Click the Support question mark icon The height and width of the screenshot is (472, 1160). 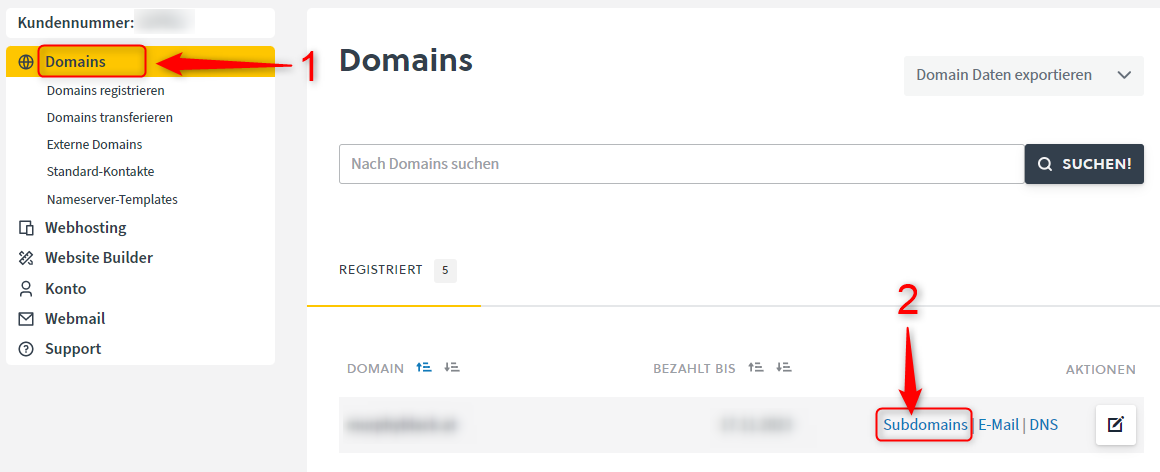[26, 349]
